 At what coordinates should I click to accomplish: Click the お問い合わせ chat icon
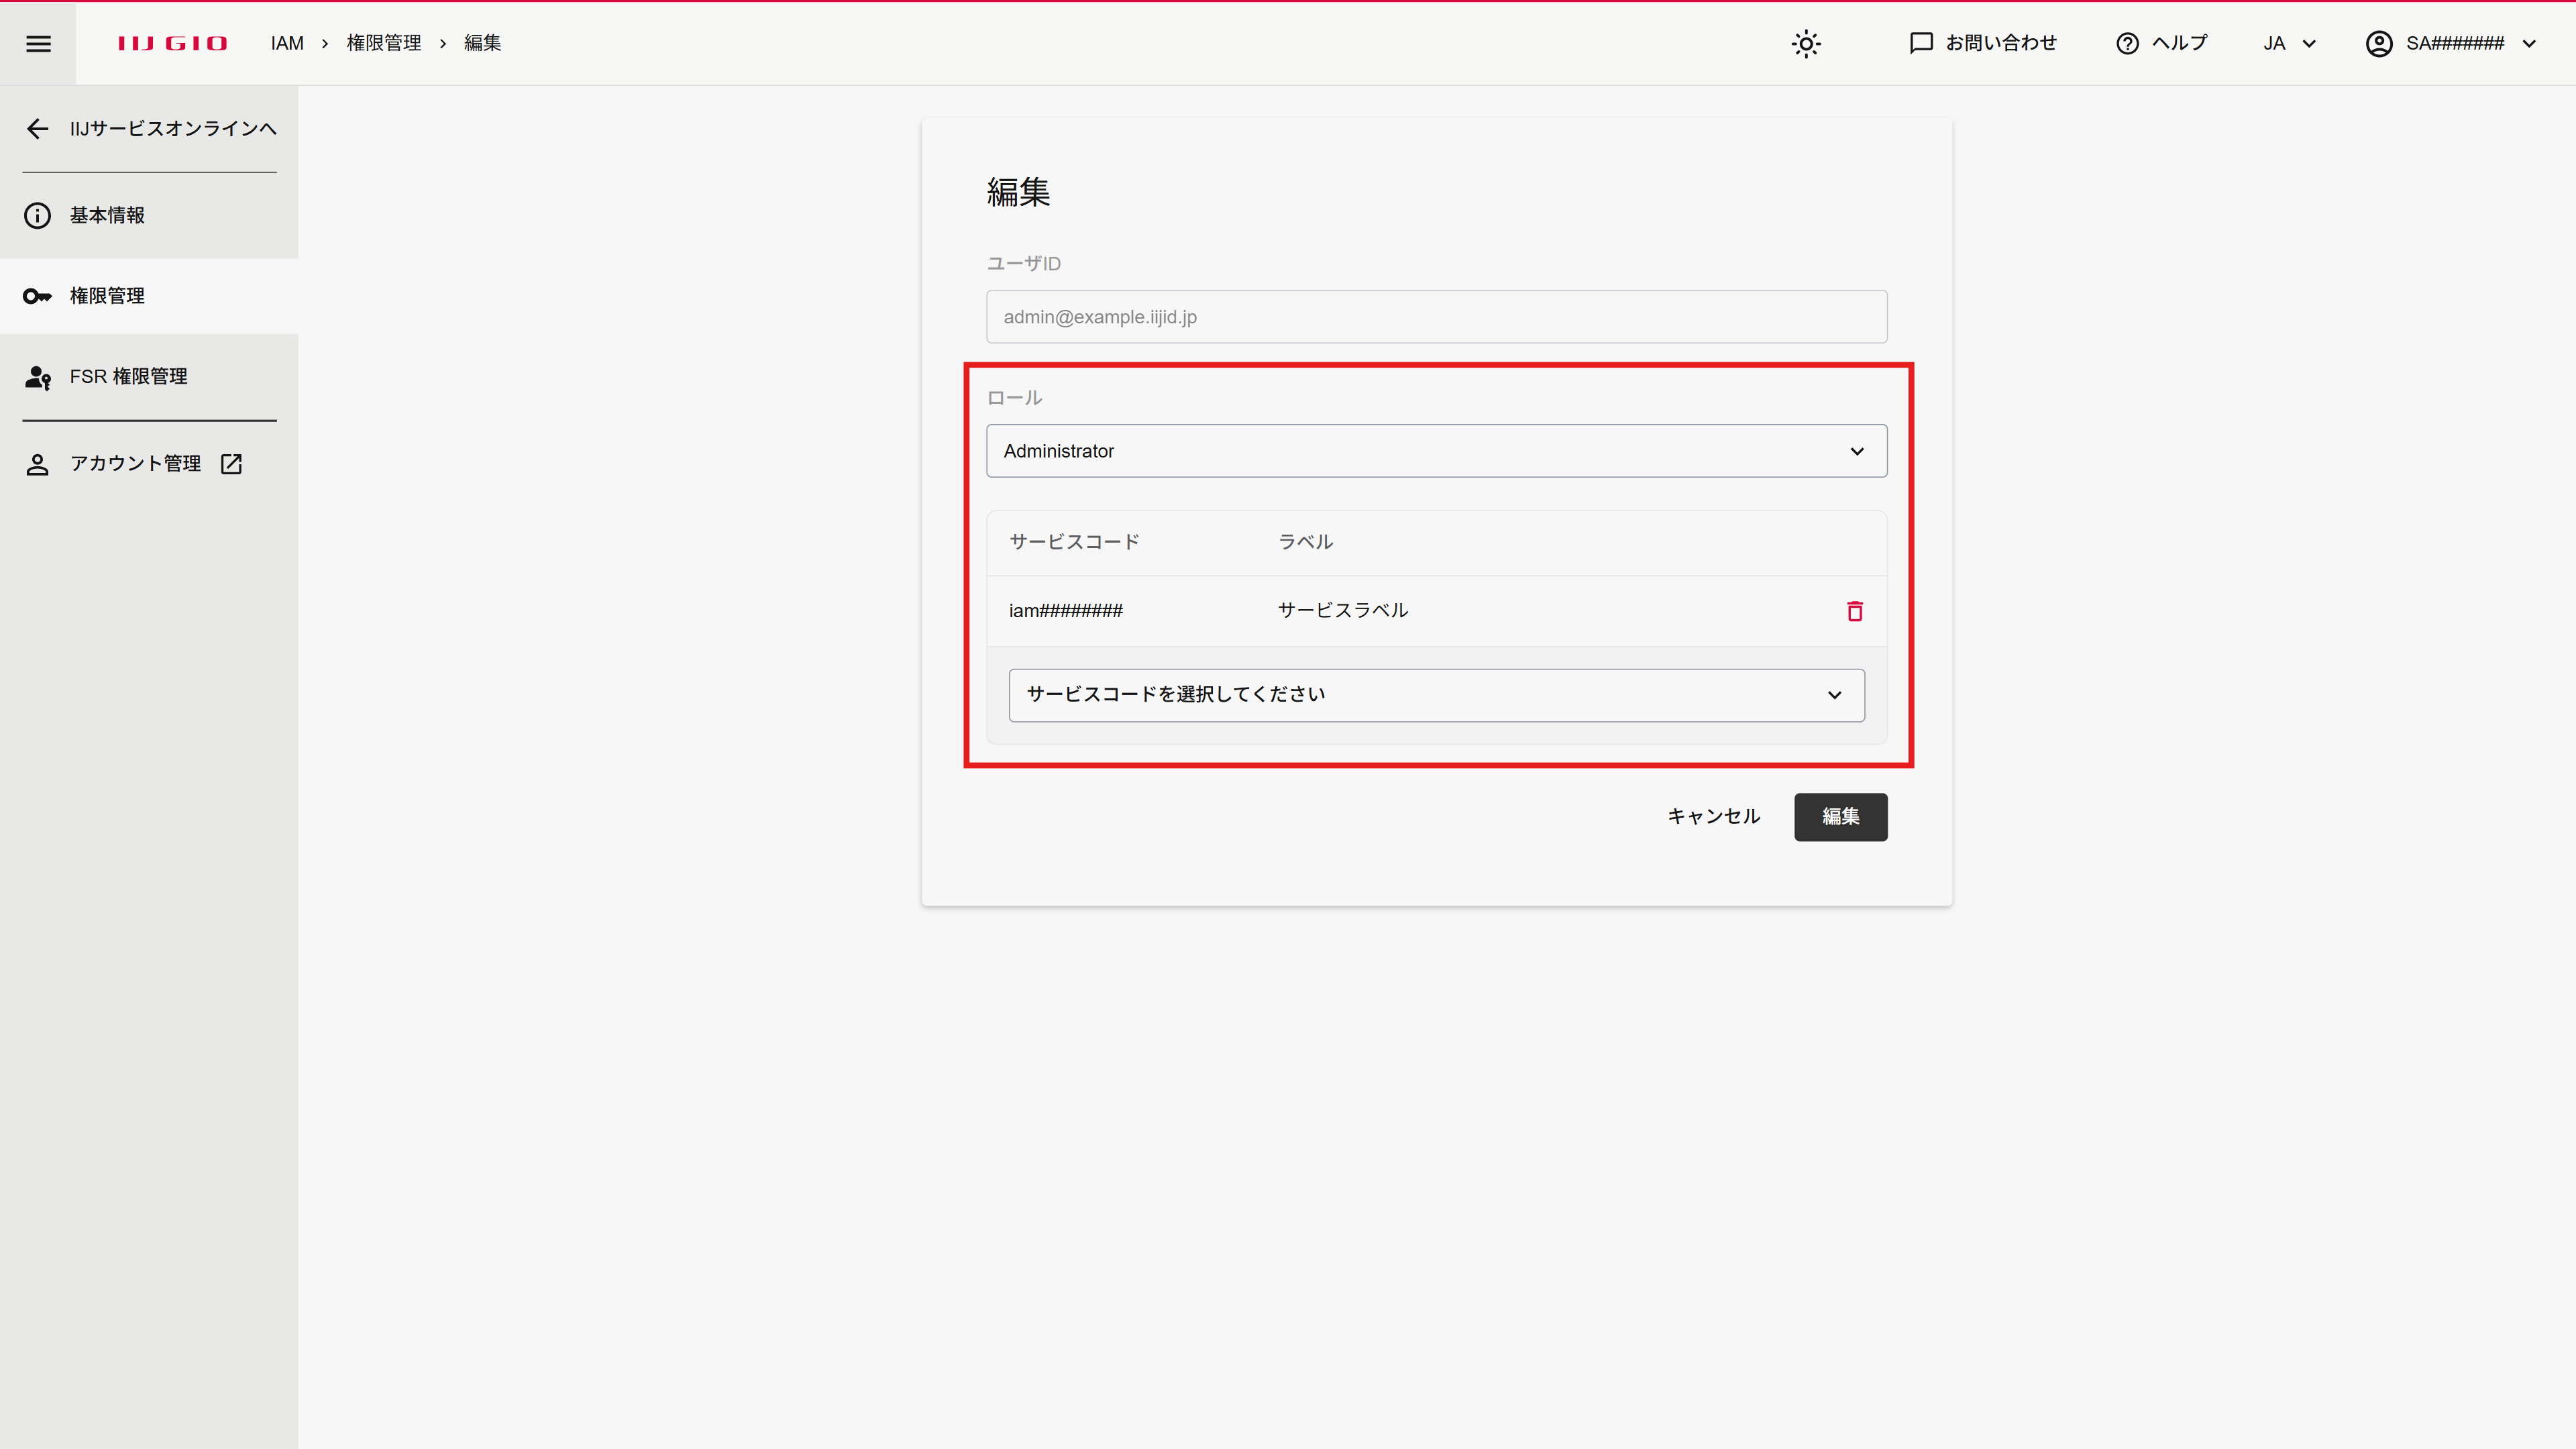[x=1921, y=43]
